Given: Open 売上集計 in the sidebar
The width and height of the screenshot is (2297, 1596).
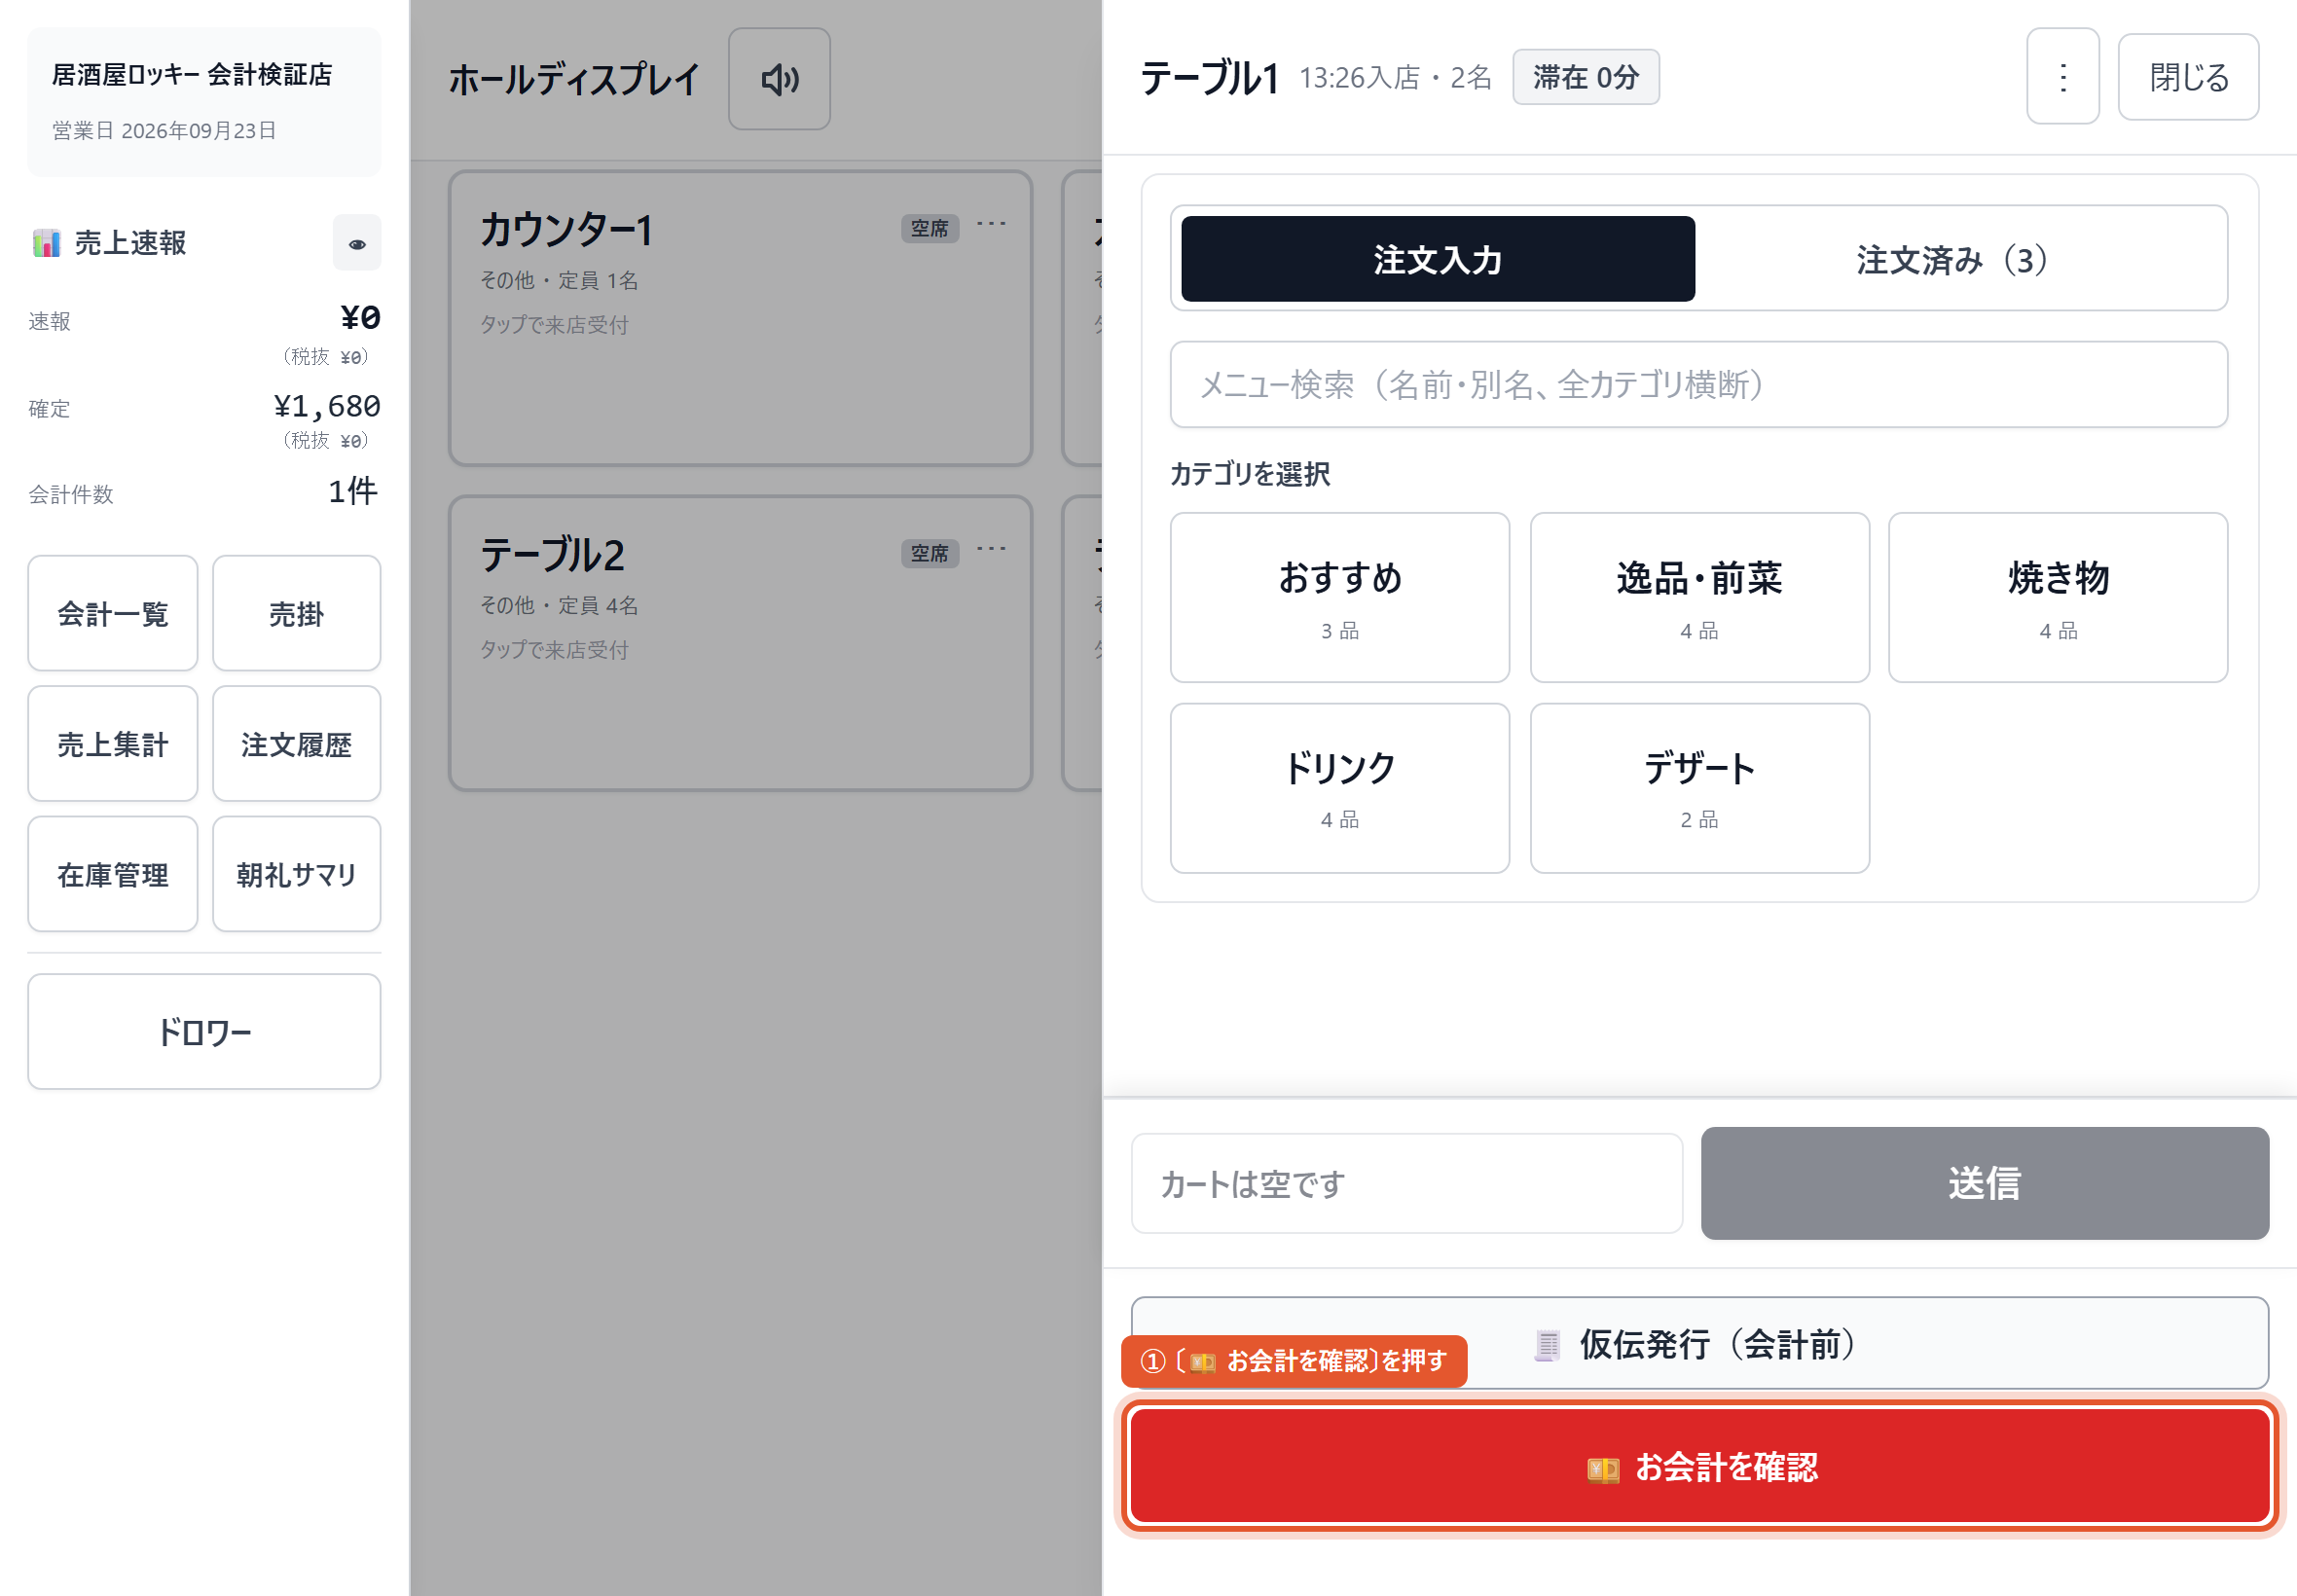Looking at the screenshot, I should (112, 743).
